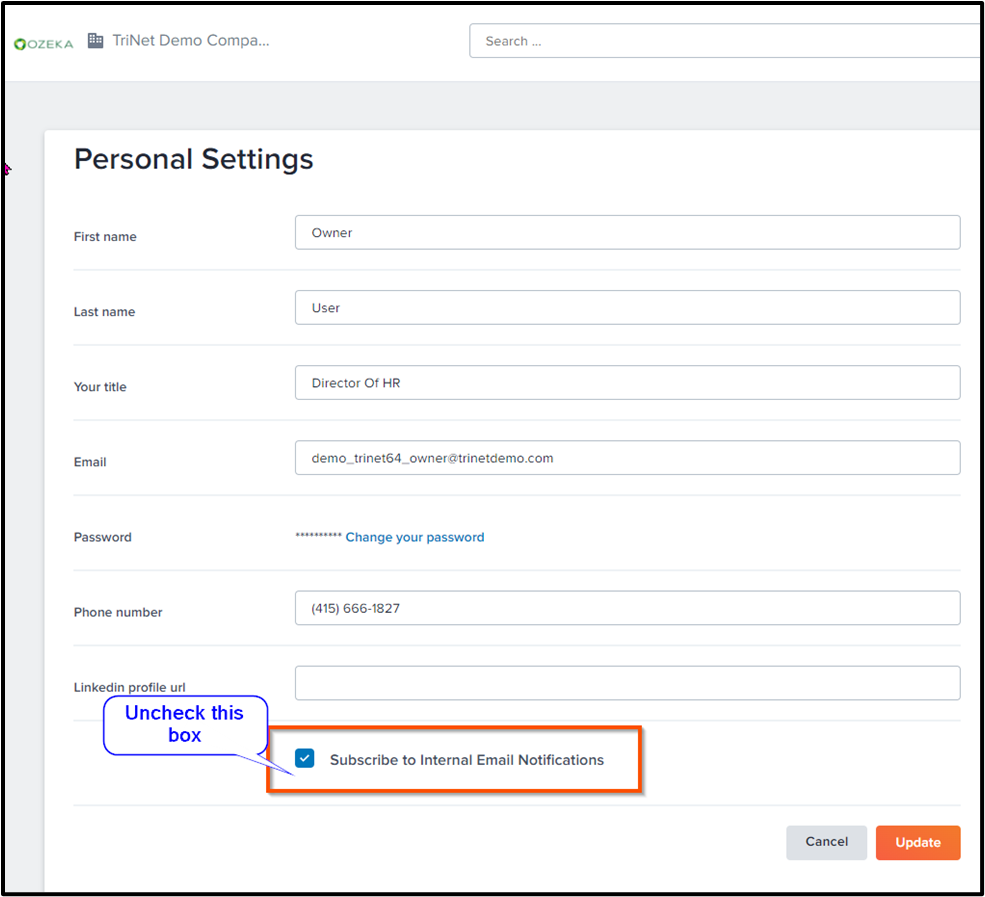985x897 pixels.
Task: Click the company building icon
Action: (x=95, y=41)
